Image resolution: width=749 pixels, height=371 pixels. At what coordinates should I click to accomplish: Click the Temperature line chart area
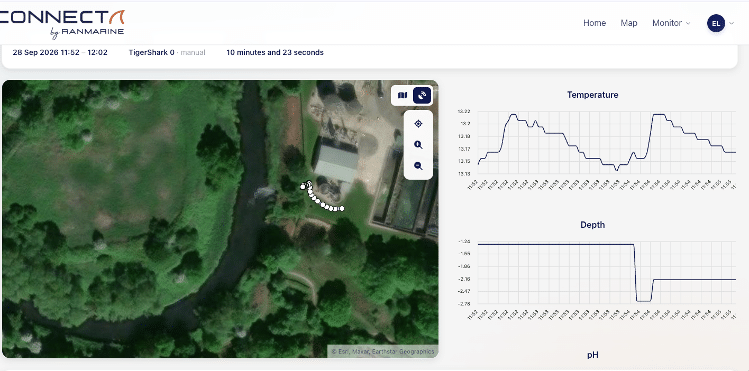click(x=607, y=143)
